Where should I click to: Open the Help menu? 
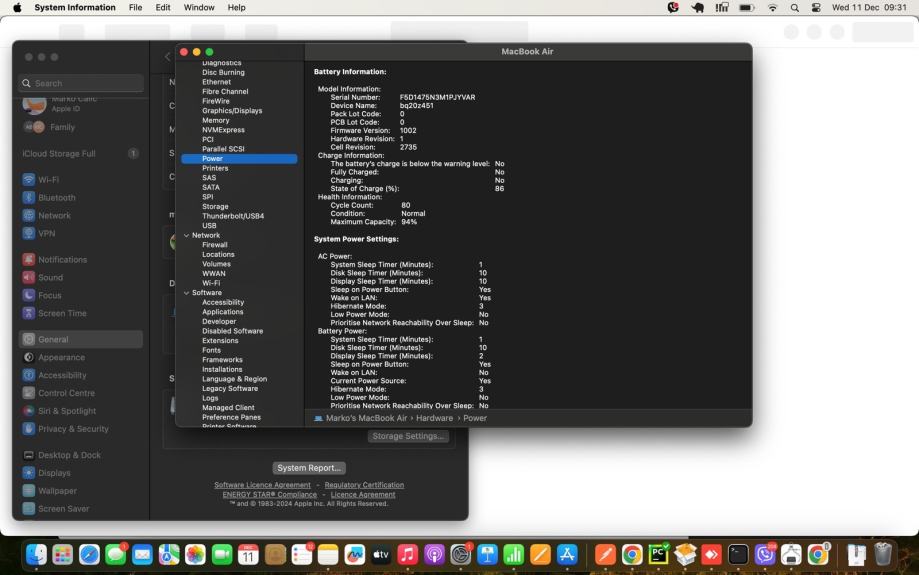pos(236,8)
